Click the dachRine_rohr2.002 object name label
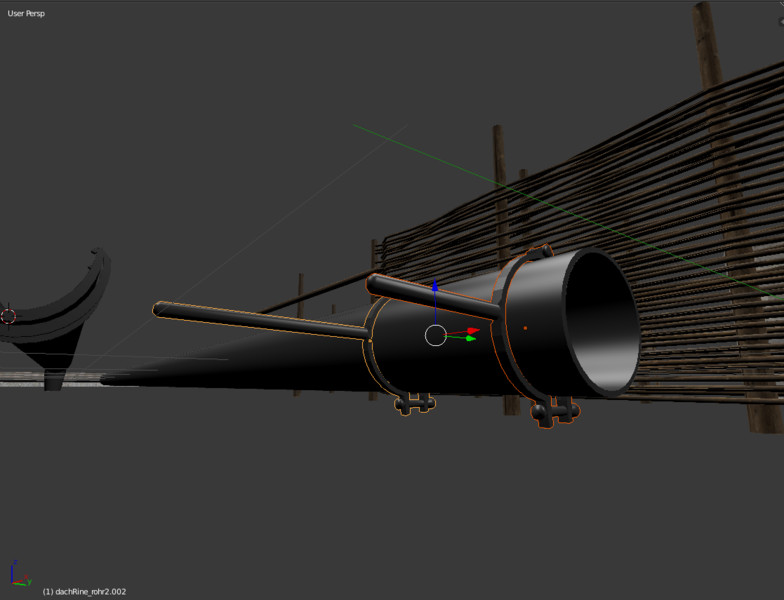This screenshot has height=600, width=784. coord(84,592)
